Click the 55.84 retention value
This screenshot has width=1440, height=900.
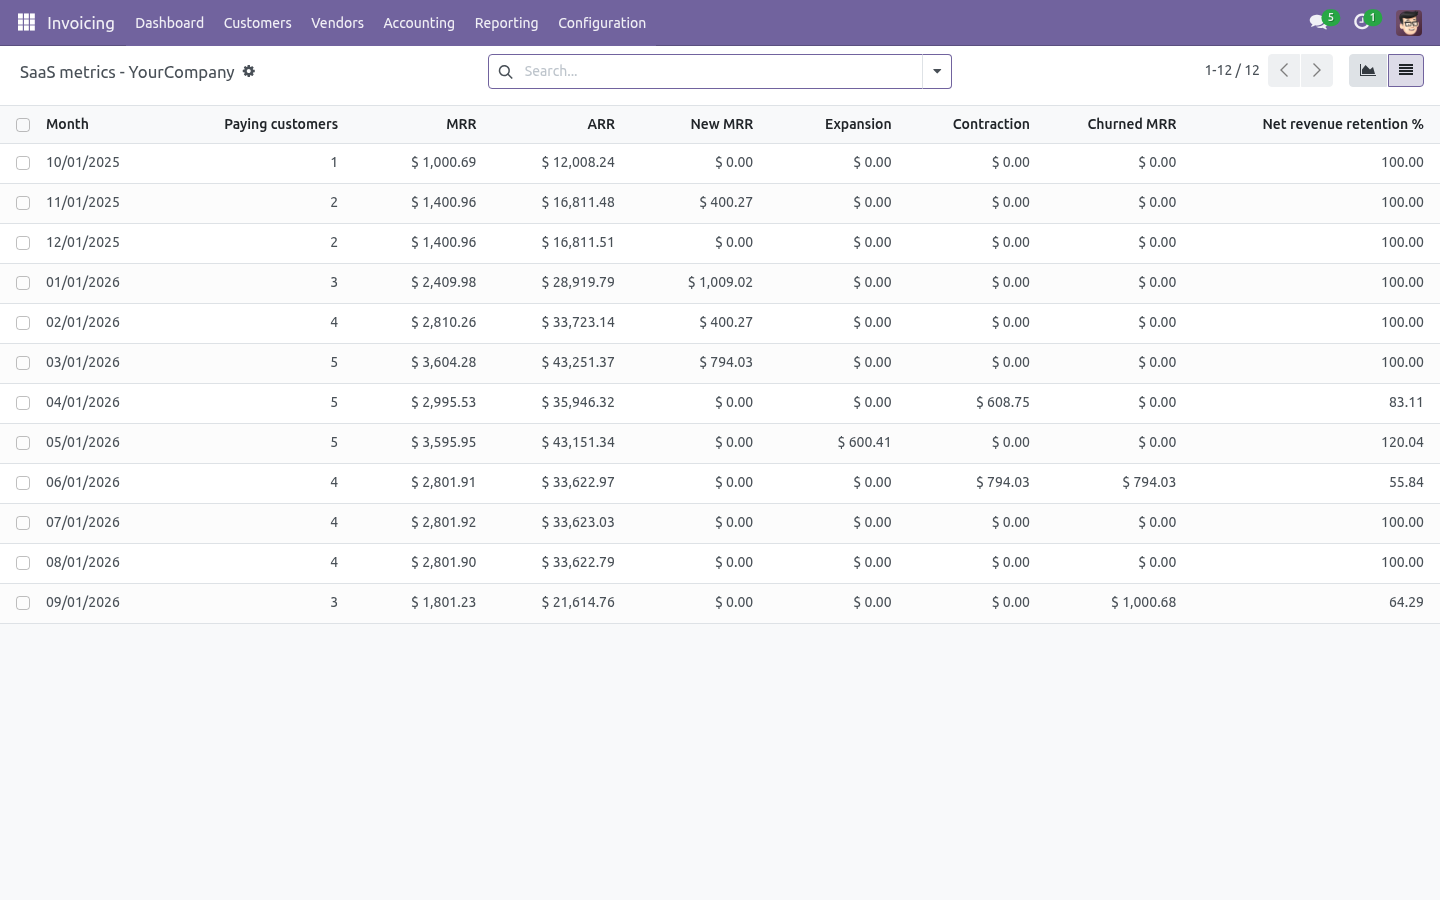coord(1406,482)
